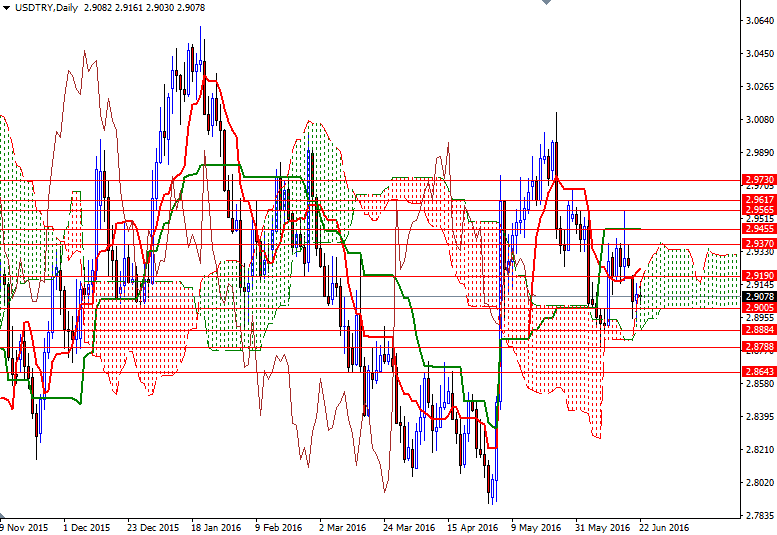Image resolution: width=777 pixels, height=535 pixels.
Task: Click the 2.8020 price scale value
Action: [x=760, y=482]
